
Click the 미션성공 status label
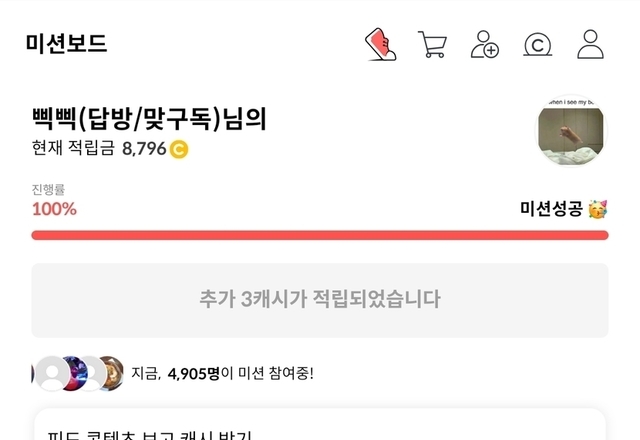coord(551,209)
